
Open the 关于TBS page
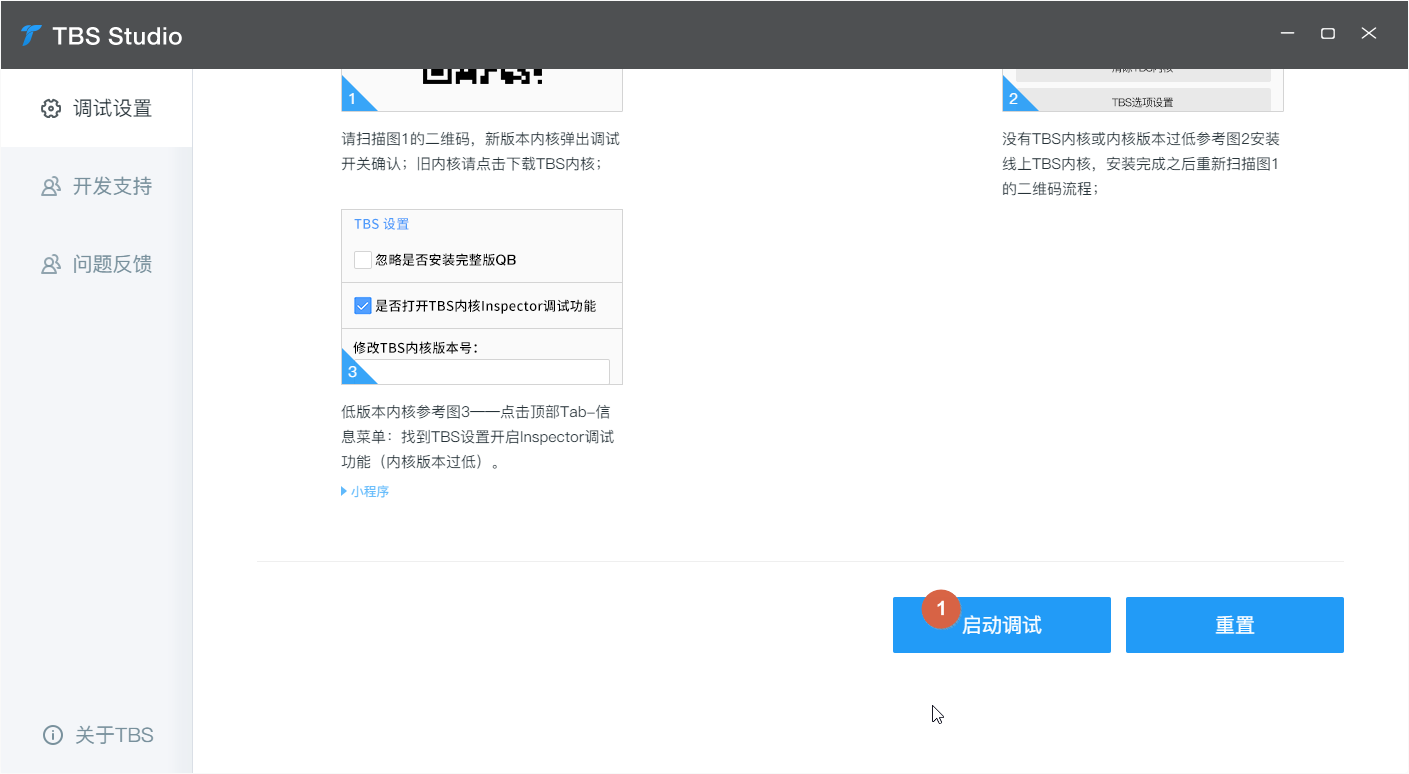pyautogui.click(x=96, y=735)
